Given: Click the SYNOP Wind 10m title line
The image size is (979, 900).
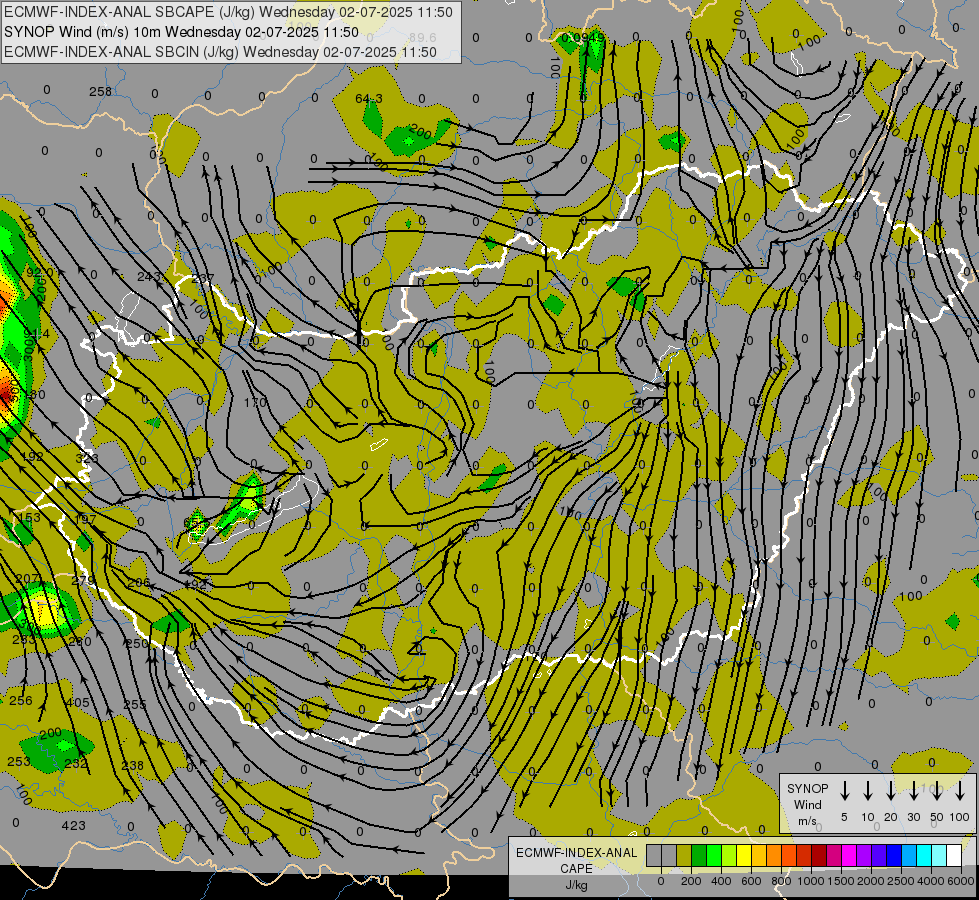Looking at the screenshot, I should click(x=181, y=32).
